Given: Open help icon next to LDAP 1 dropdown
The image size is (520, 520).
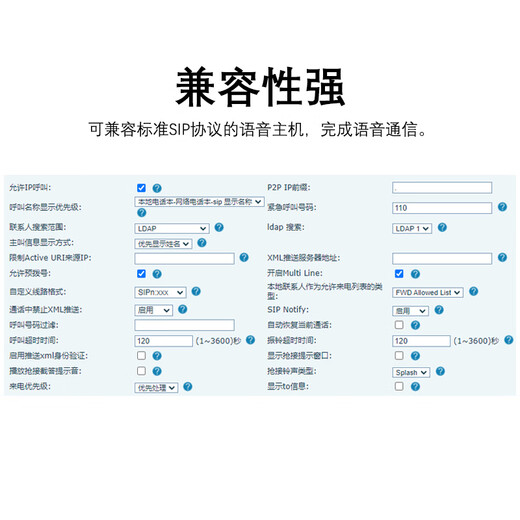Looking at the screenshot, I should (442, 227).
